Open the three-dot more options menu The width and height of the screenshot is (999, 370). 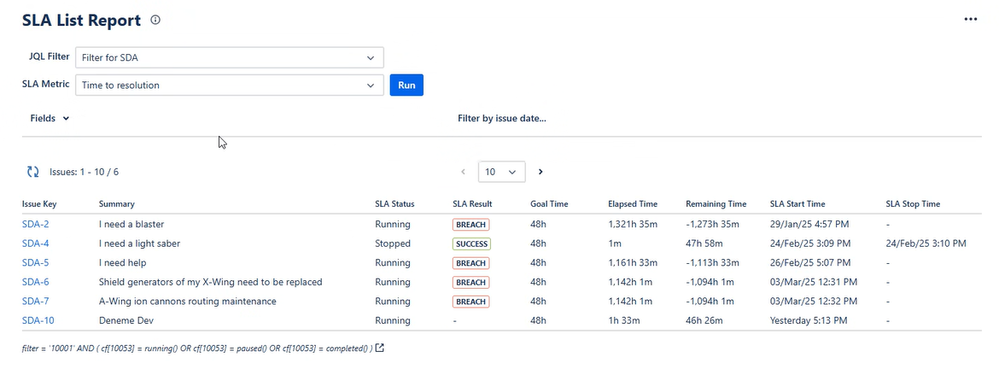(970, 20)
